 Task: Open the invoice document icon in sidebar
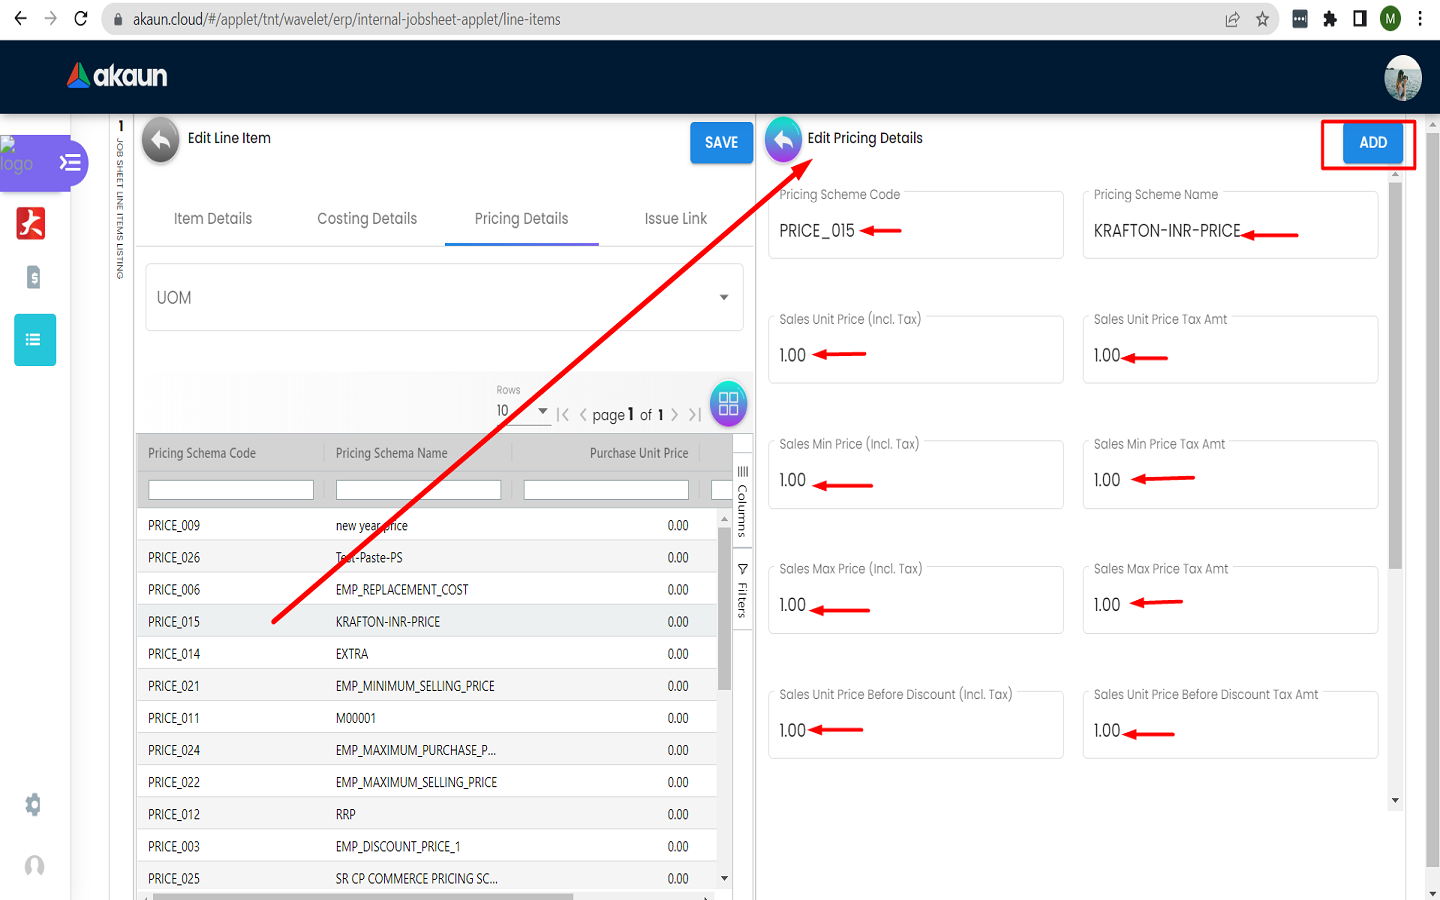point(33,278)
